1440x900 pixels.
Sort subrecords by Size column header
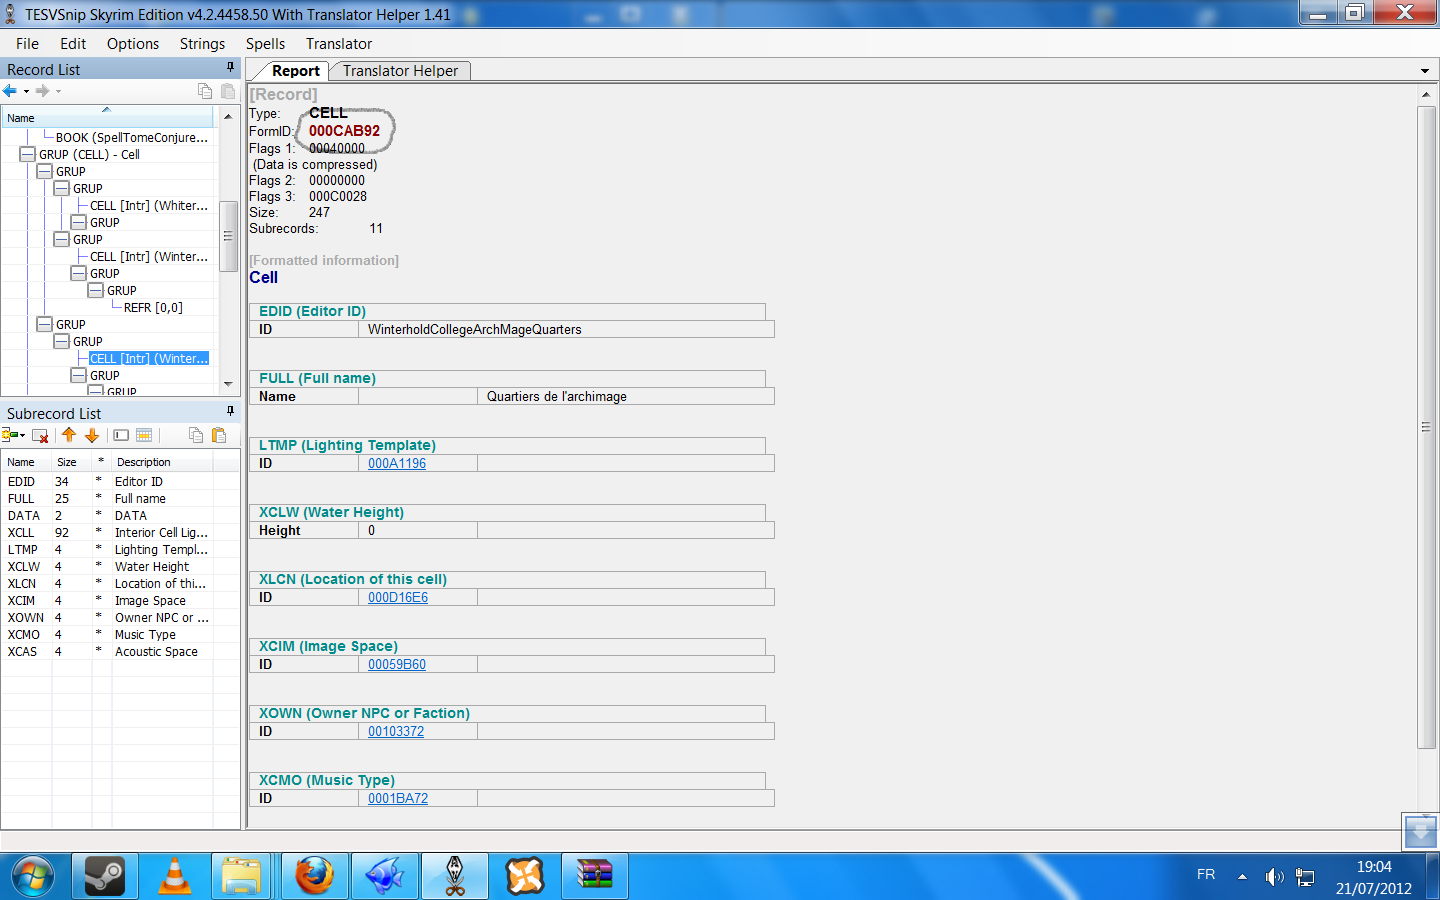70,462
